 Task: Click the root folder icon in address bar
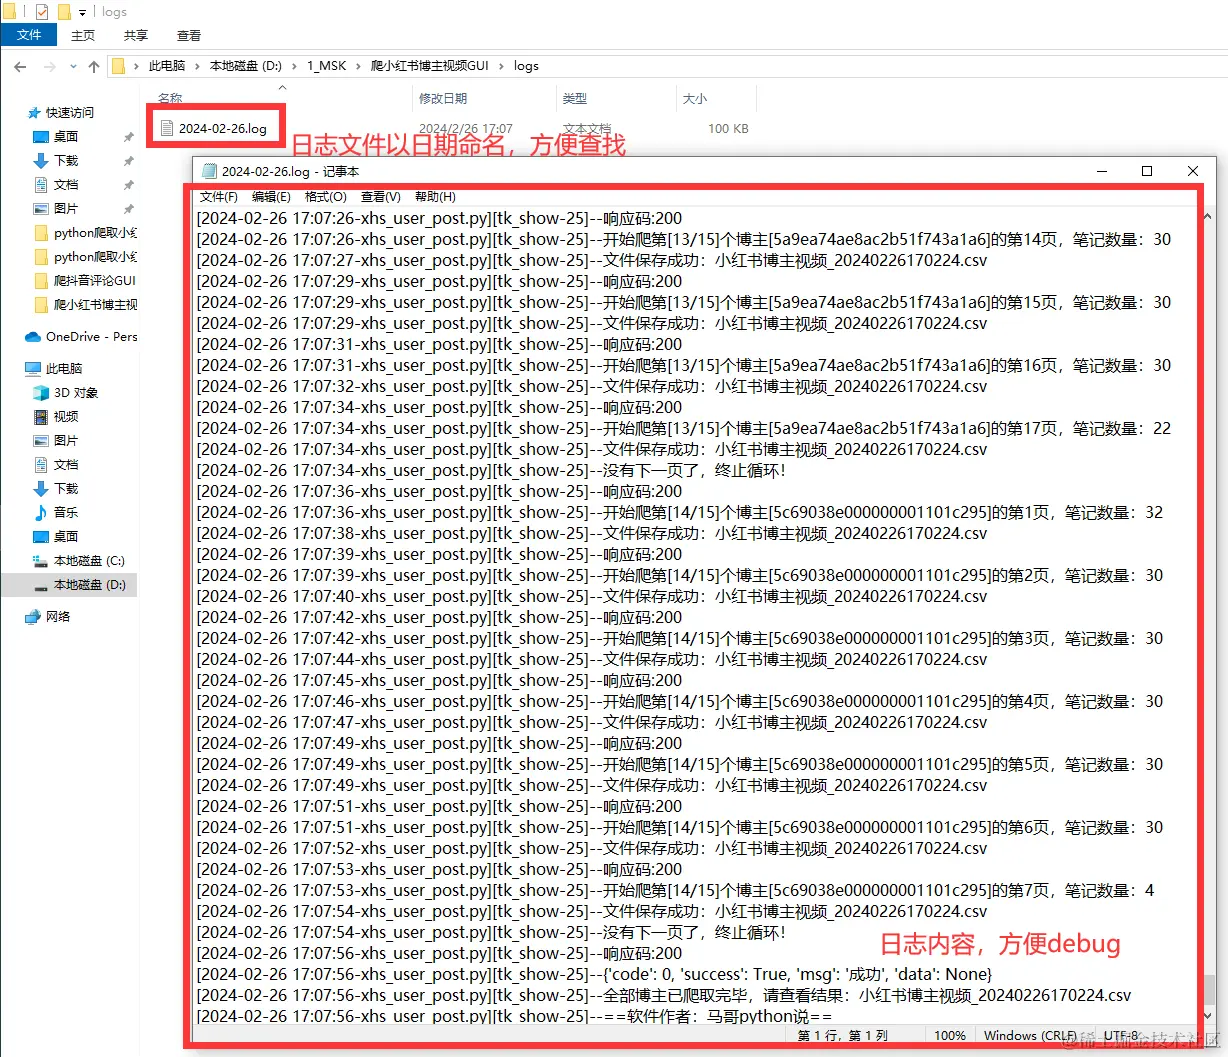click(118, 66)
